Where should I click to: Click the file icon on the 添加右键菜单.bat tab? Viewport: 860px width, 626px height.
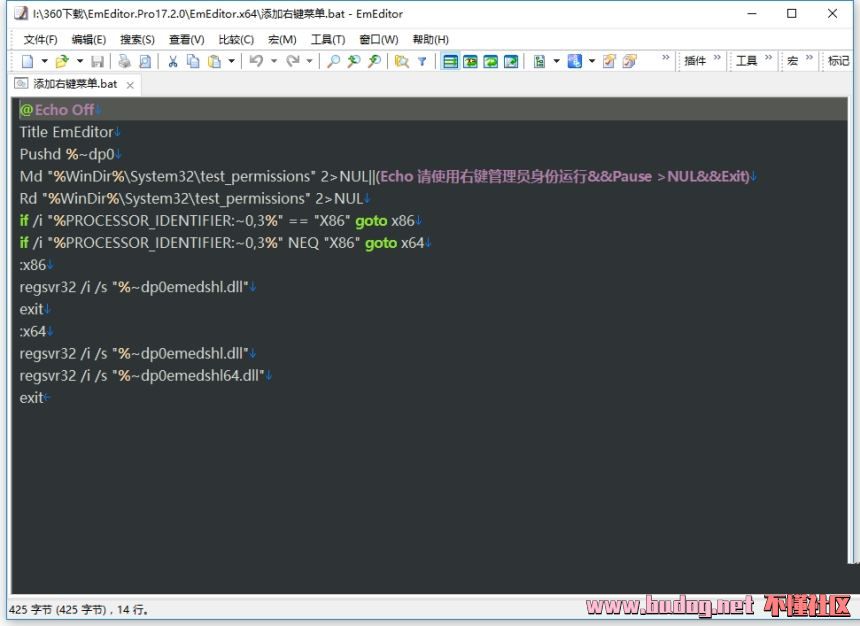[x=21, y=83]
